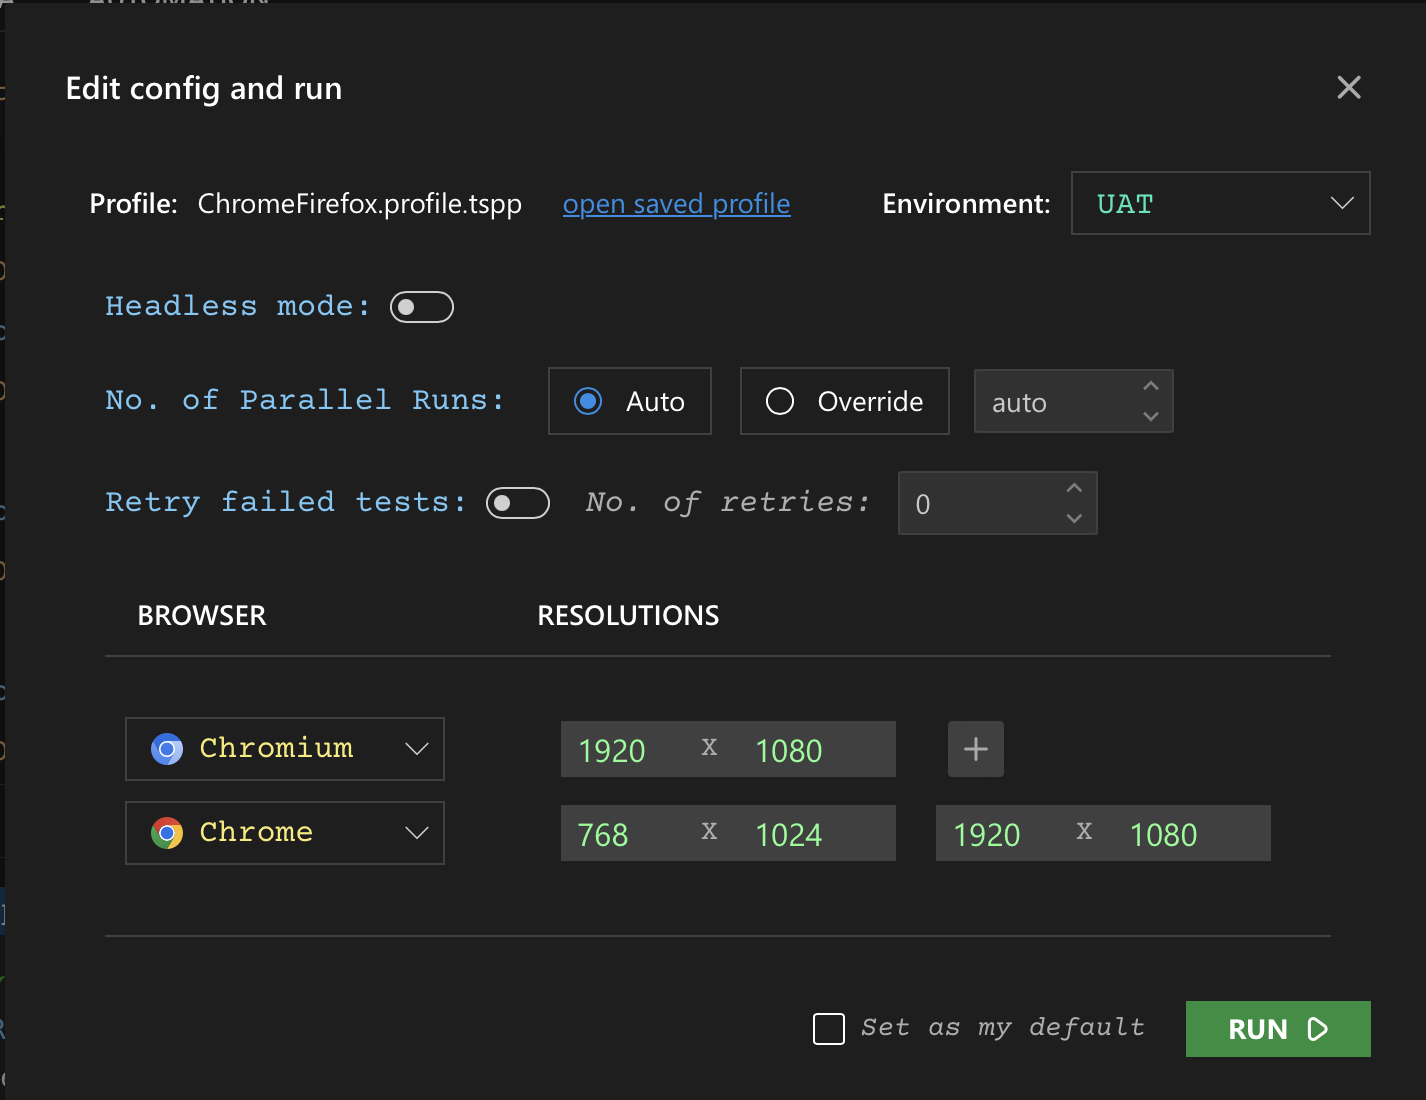Click the 768 width resolution field
The width and height of the screenshot is (1426, 1100).
point(604,834)
